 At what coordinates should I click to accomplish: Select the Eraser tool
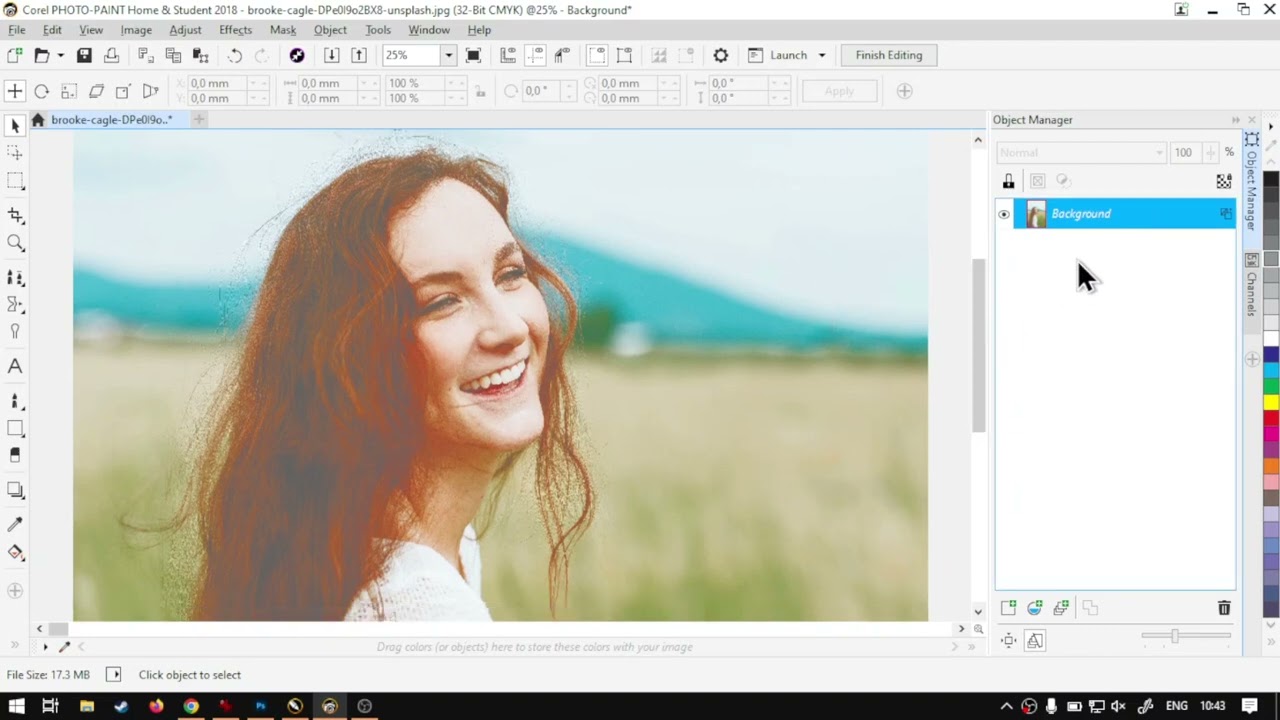click(x=15, y=455)
